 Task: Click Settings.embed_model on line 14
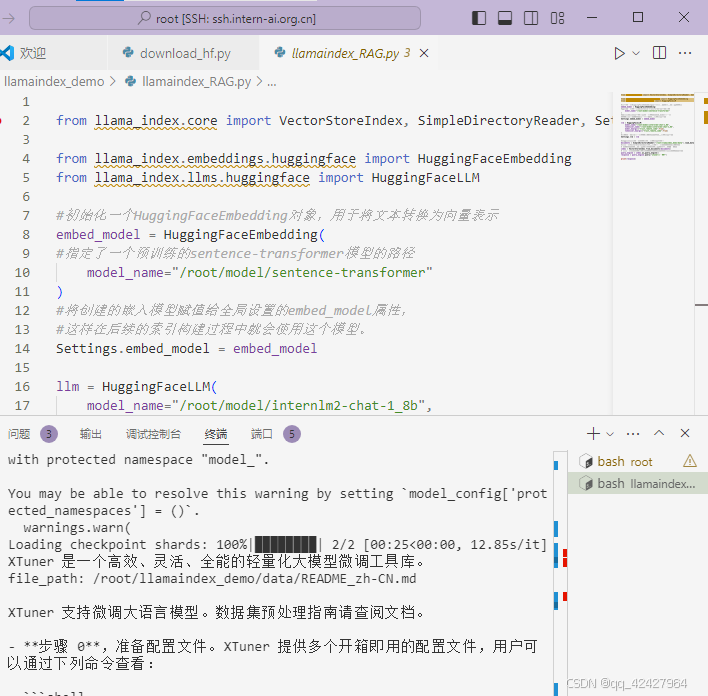point(133,349)
